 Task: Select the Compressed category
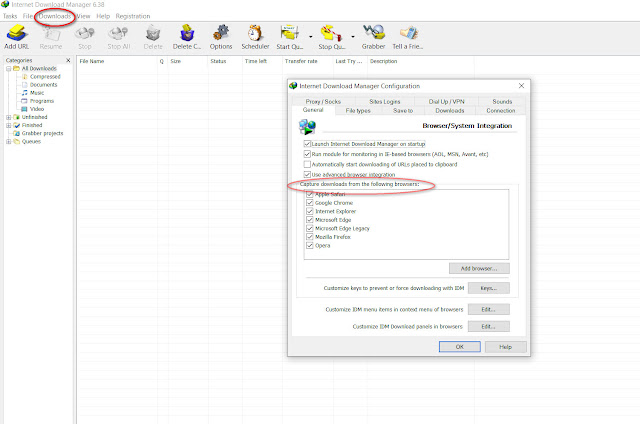click(x=45, y=77)
